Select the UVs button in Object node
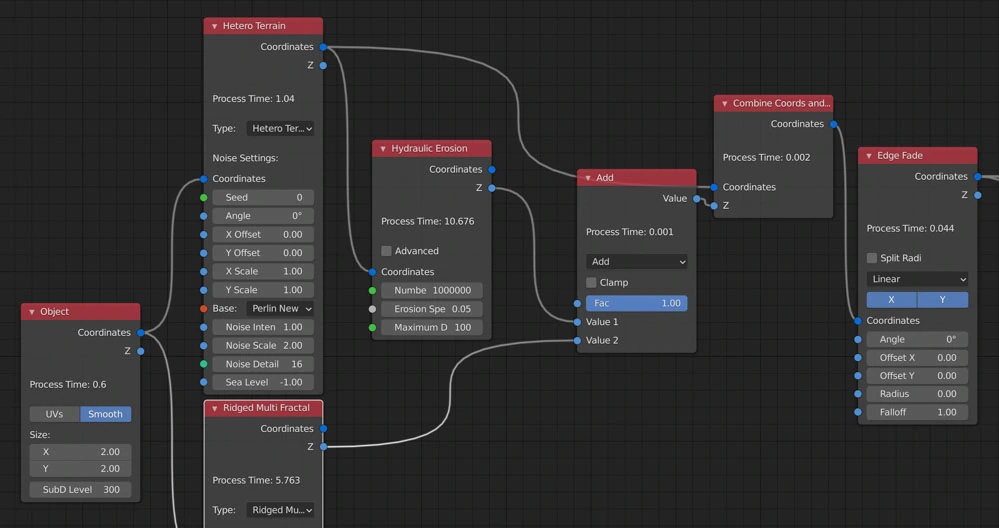Screen dimensions: 999x528 [54, 414]
